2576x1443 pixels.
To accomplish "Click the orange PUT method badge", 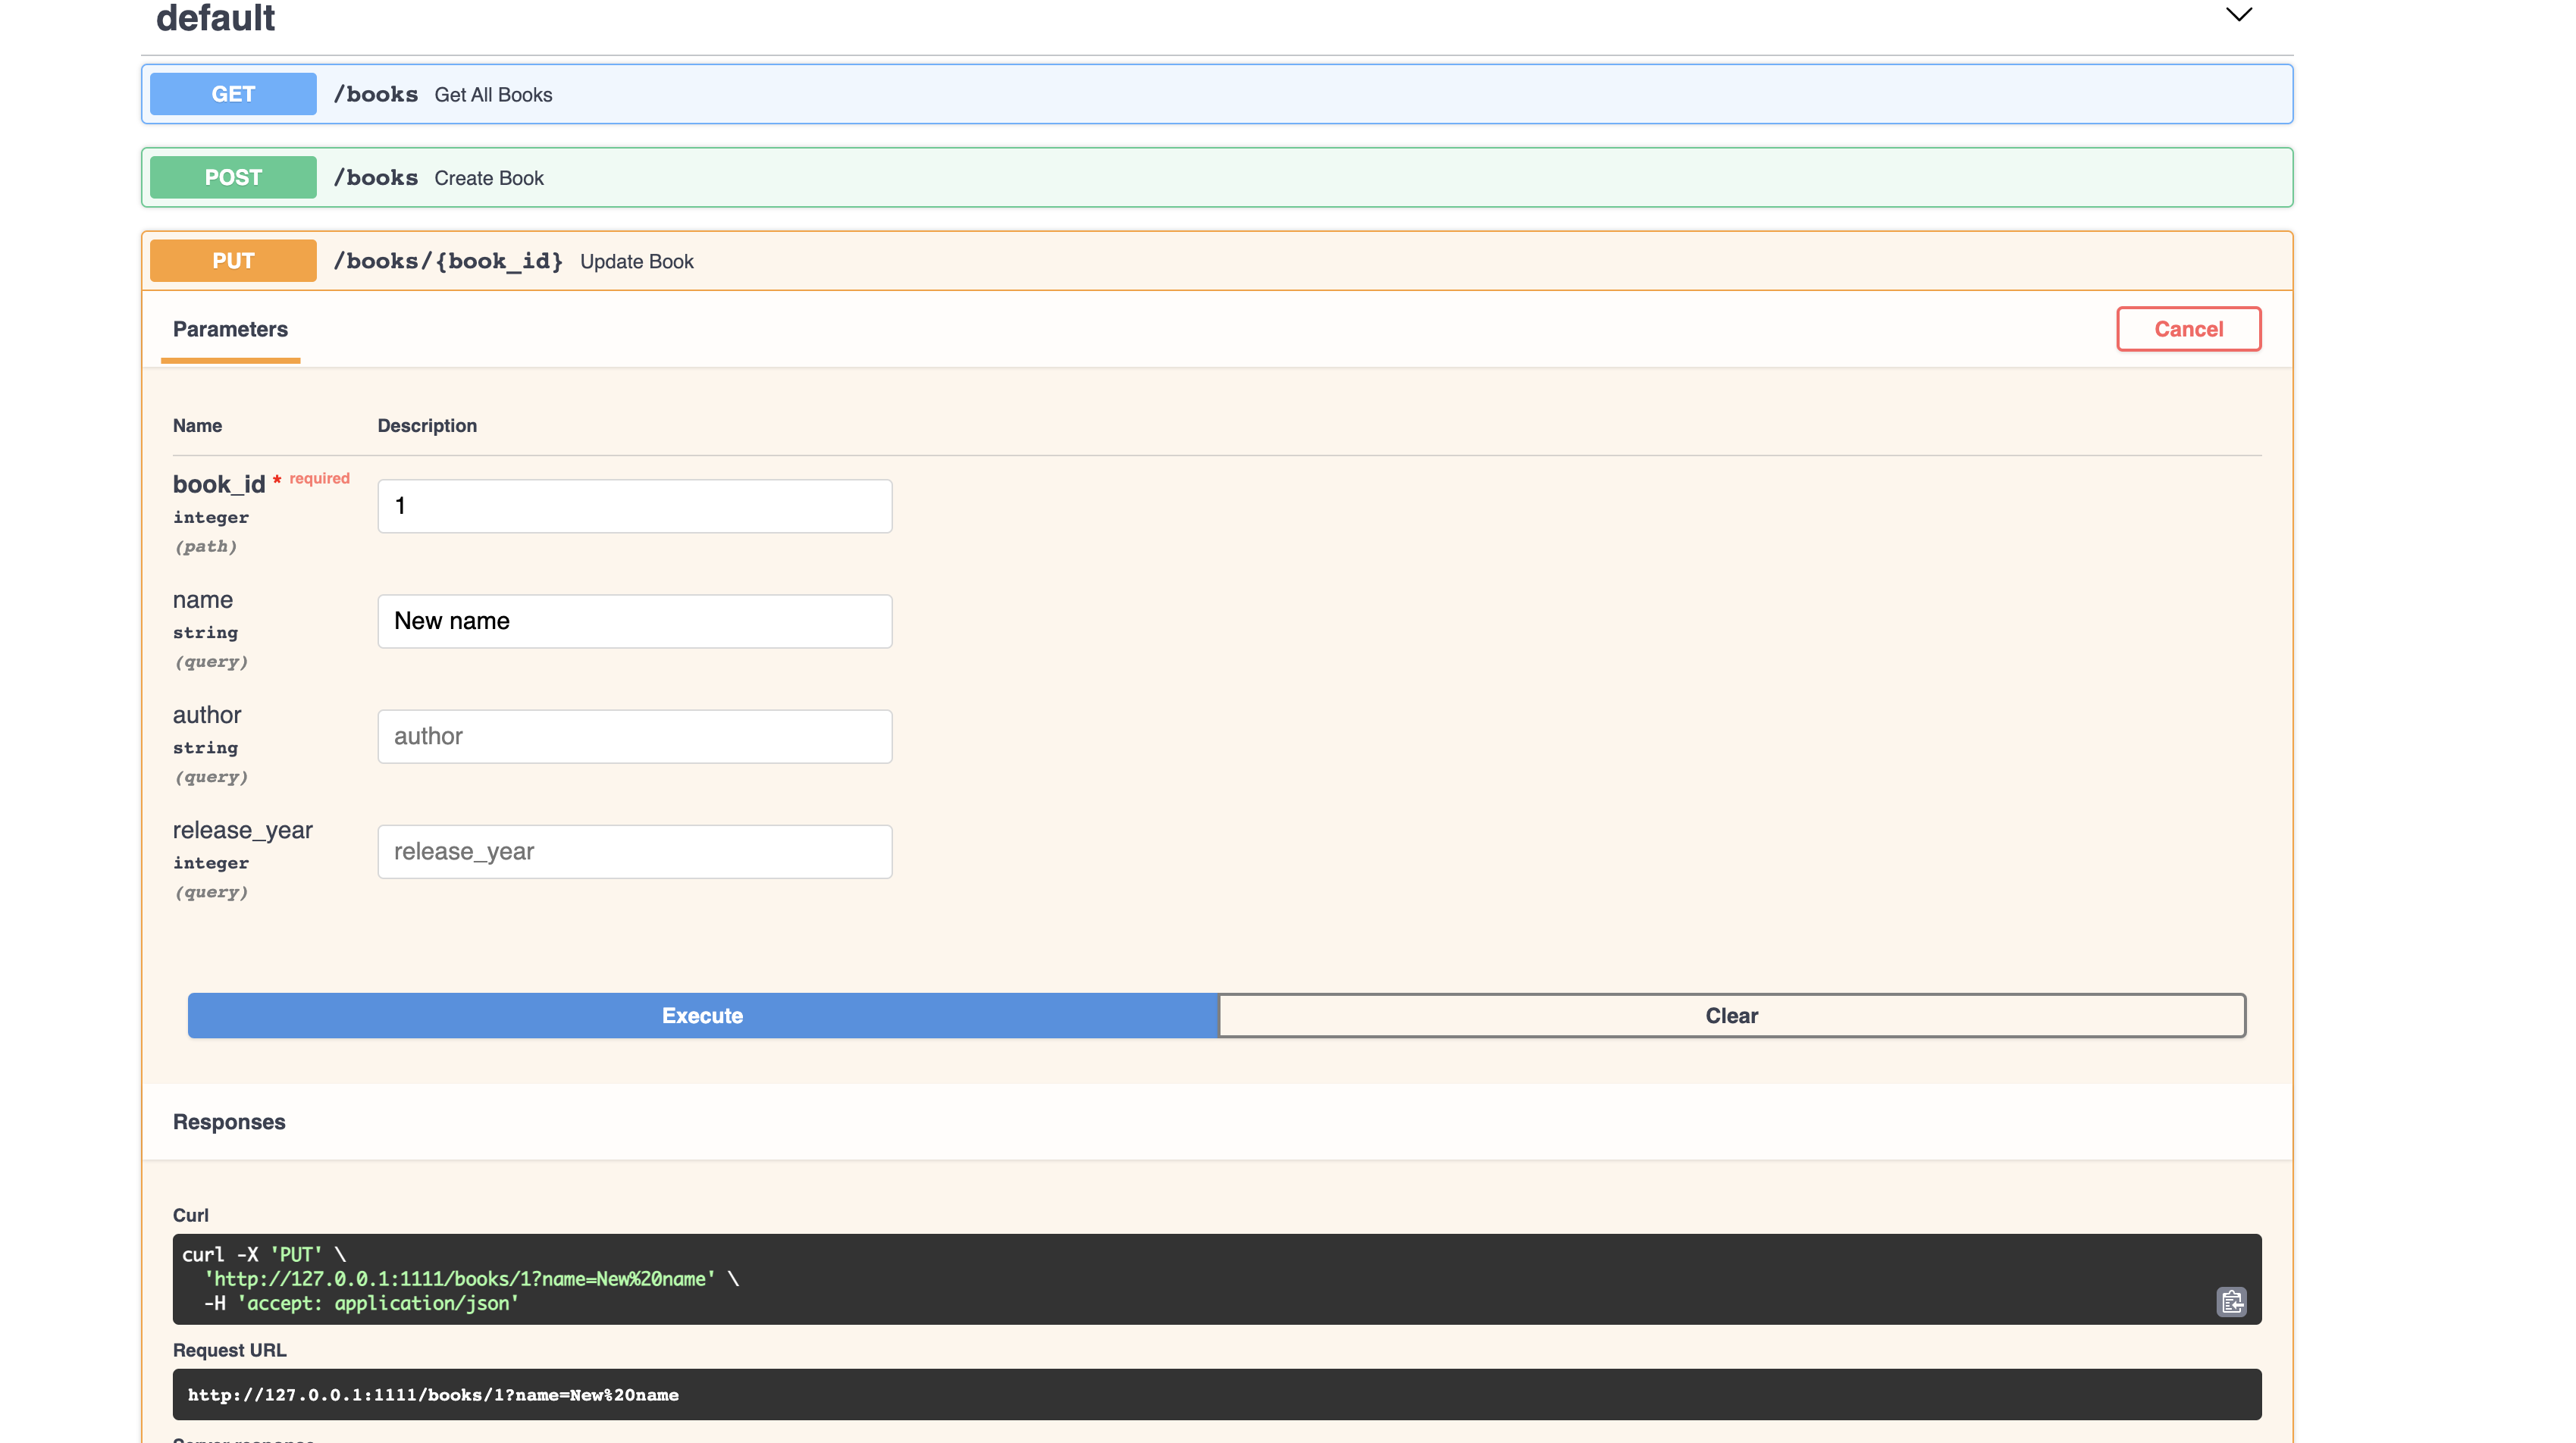I will click(x=233, y=261).
